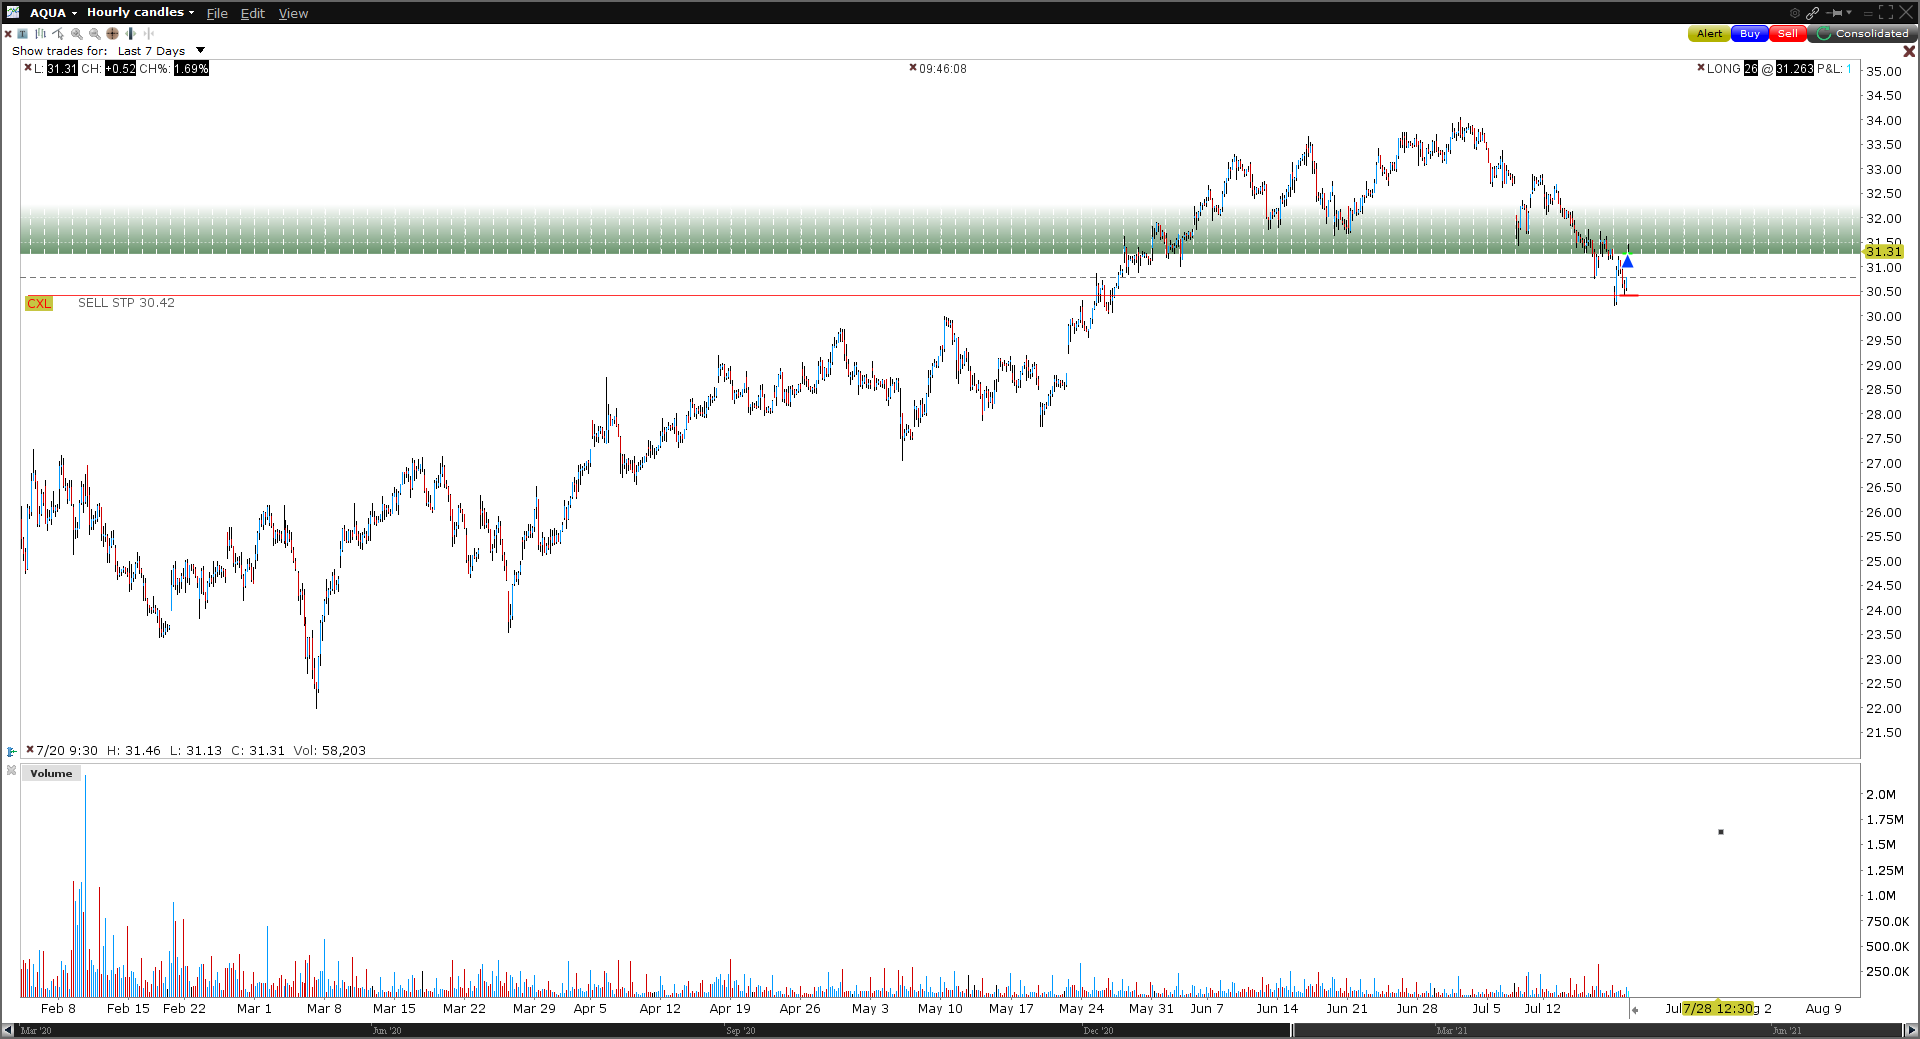
Task: Click the Jul 12 date axis label
Action: pos(1542,1008)
